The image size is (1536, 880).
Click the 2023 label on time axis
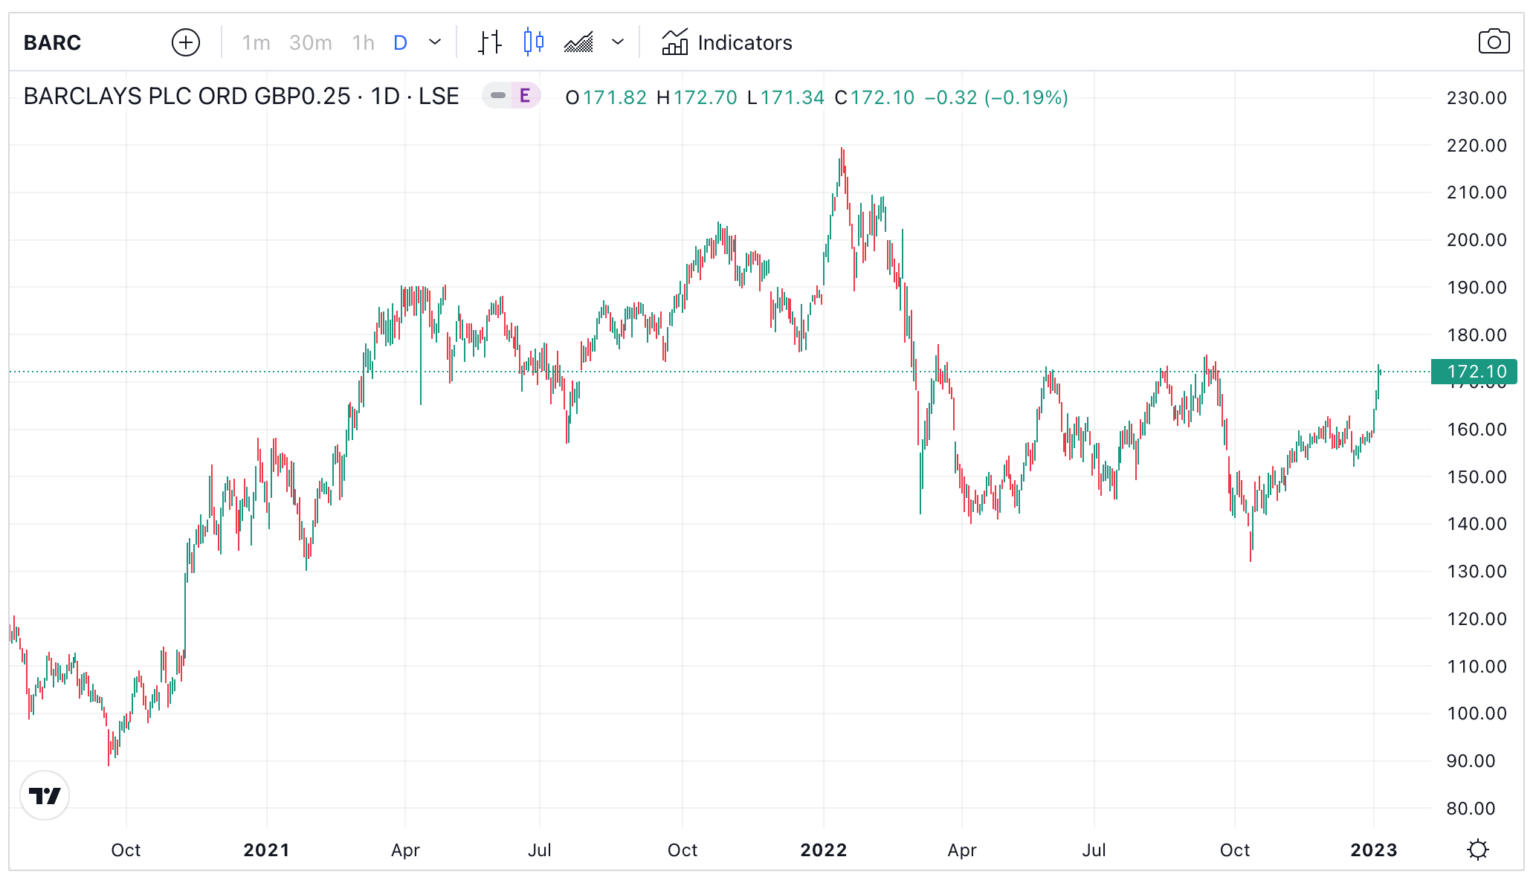(1374, 850)
